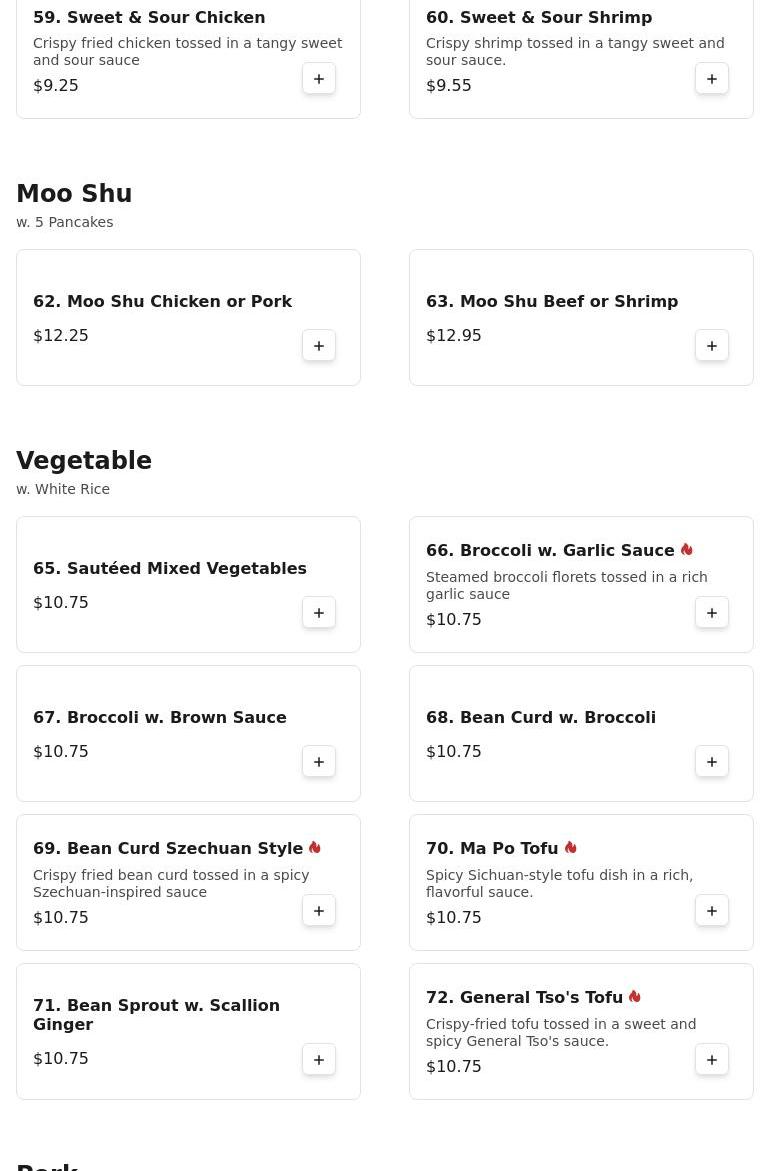Open Sautéed Mixed Vegetables item title
This screenshot has height=1171, width=770.
(x=170, y=568)
